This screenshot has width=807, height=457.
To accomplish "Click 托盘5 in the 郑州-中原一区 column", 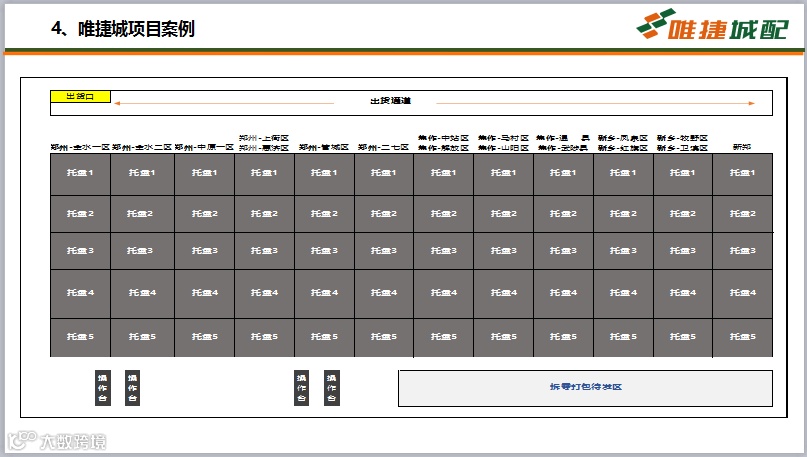I will click(204, 337).
